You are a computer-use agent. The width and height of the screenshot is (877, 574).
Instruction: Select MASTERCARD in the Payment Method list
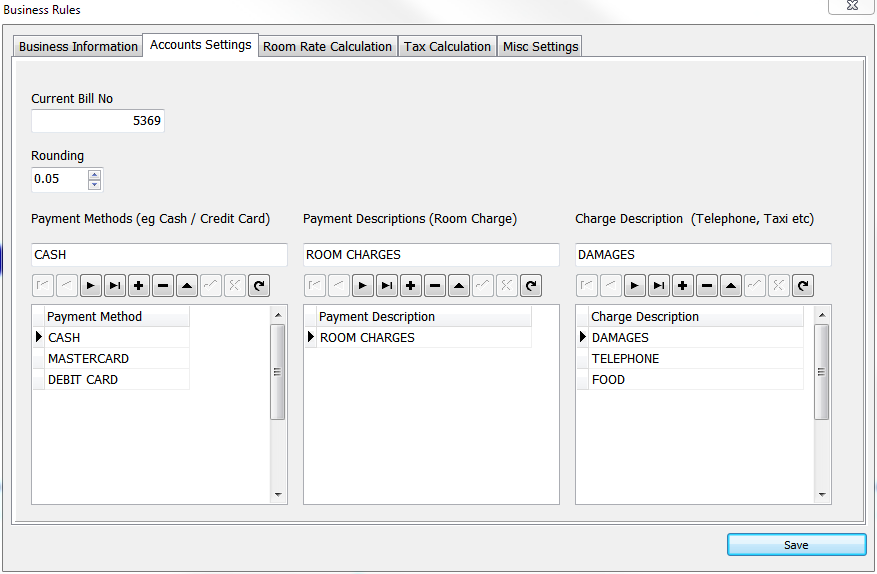(88, 359)
